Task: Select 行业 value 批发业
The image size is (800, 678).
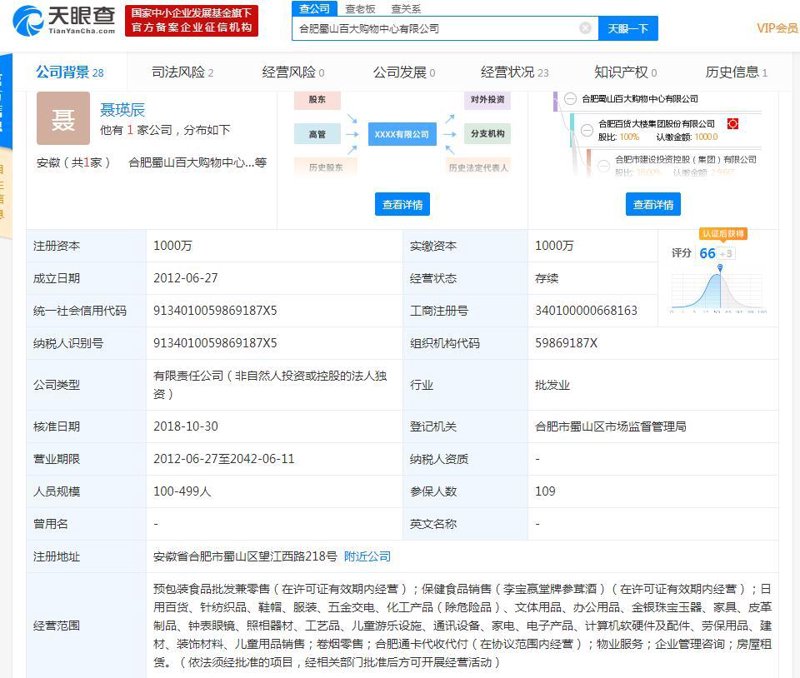Action: click(552, 385)
